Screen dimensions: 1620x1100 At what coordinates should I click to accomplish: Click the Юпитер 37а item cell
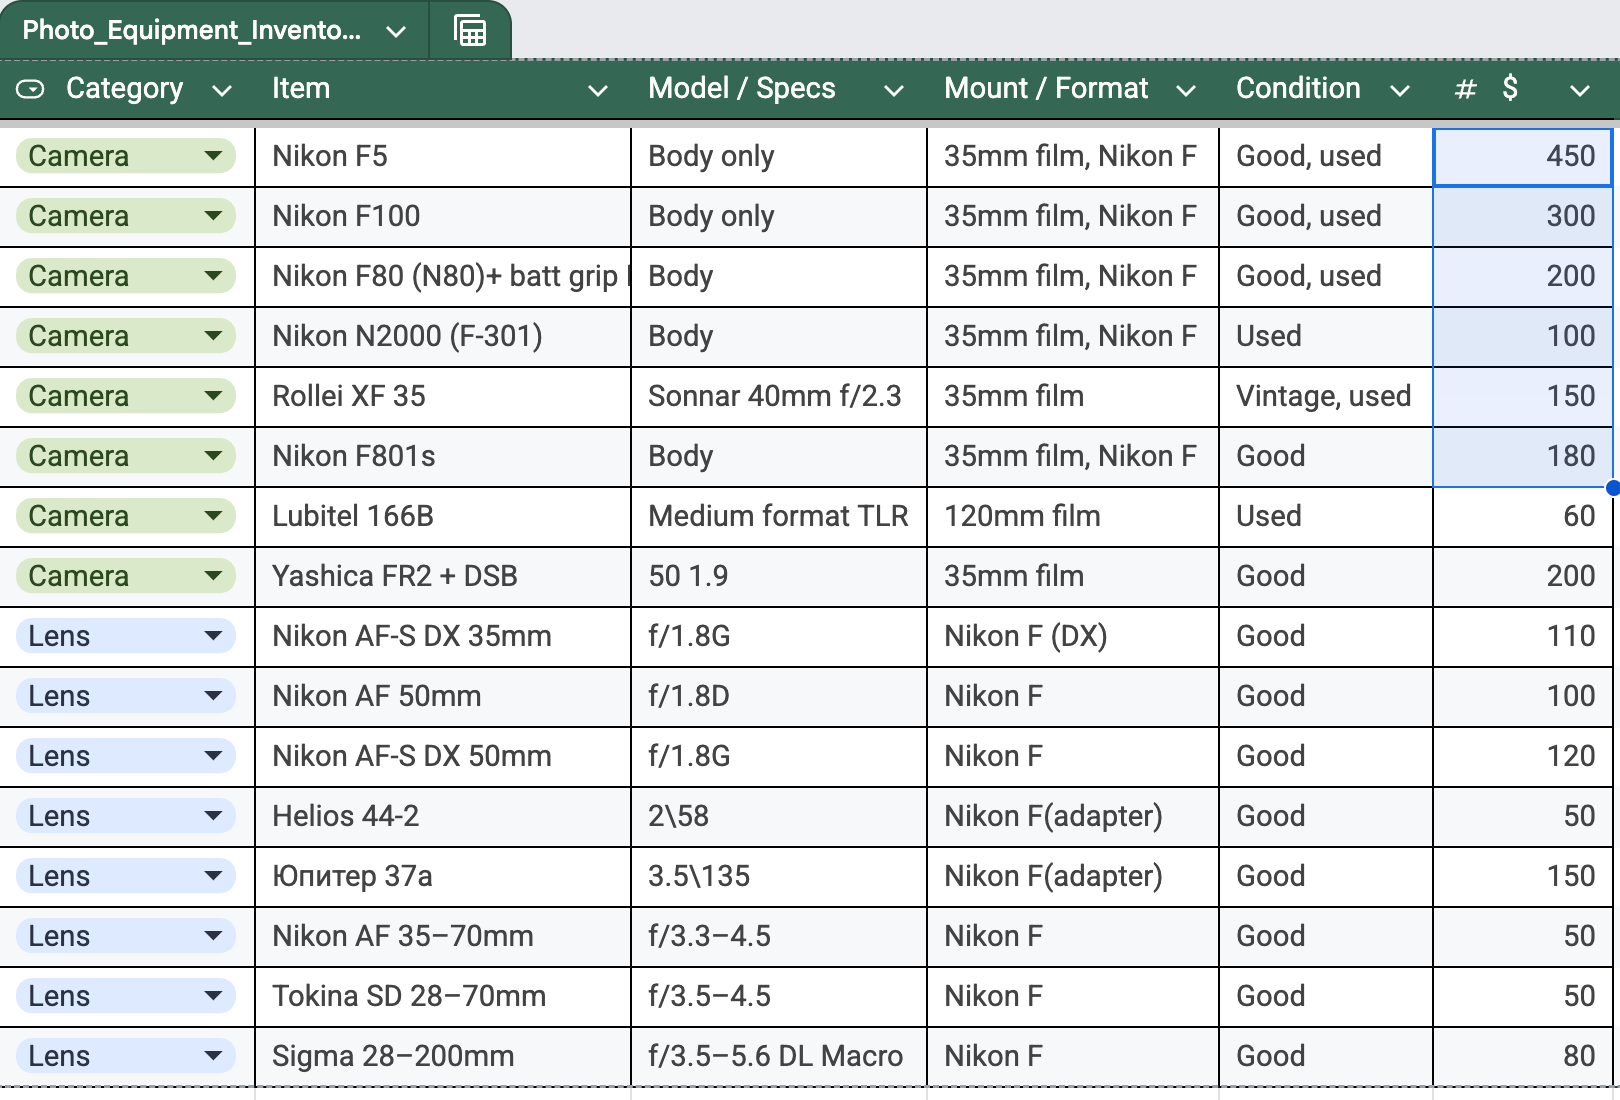pyautogui.click(x=442, y=876)
